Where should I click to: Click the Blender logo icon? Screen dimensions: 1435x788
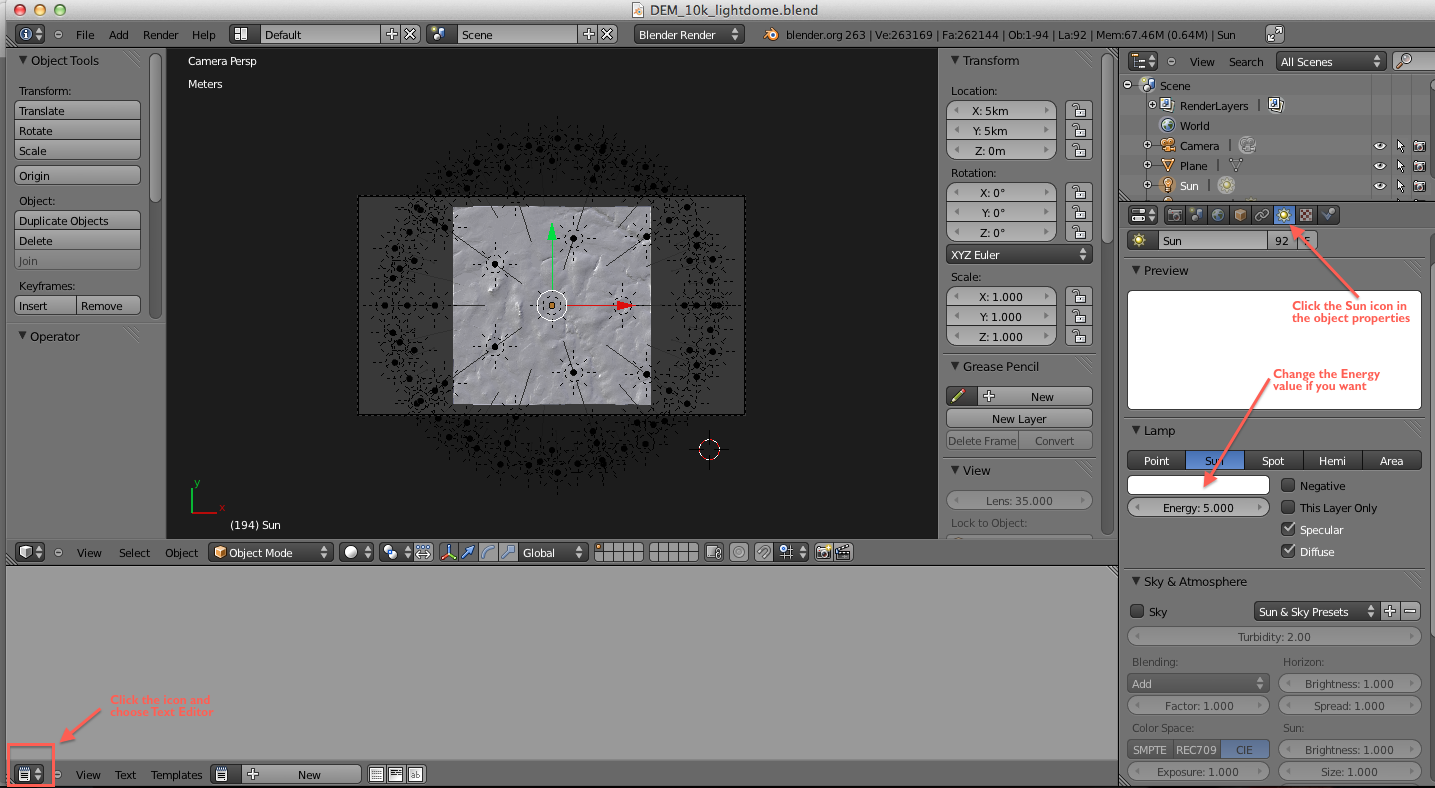pos(770,34)
